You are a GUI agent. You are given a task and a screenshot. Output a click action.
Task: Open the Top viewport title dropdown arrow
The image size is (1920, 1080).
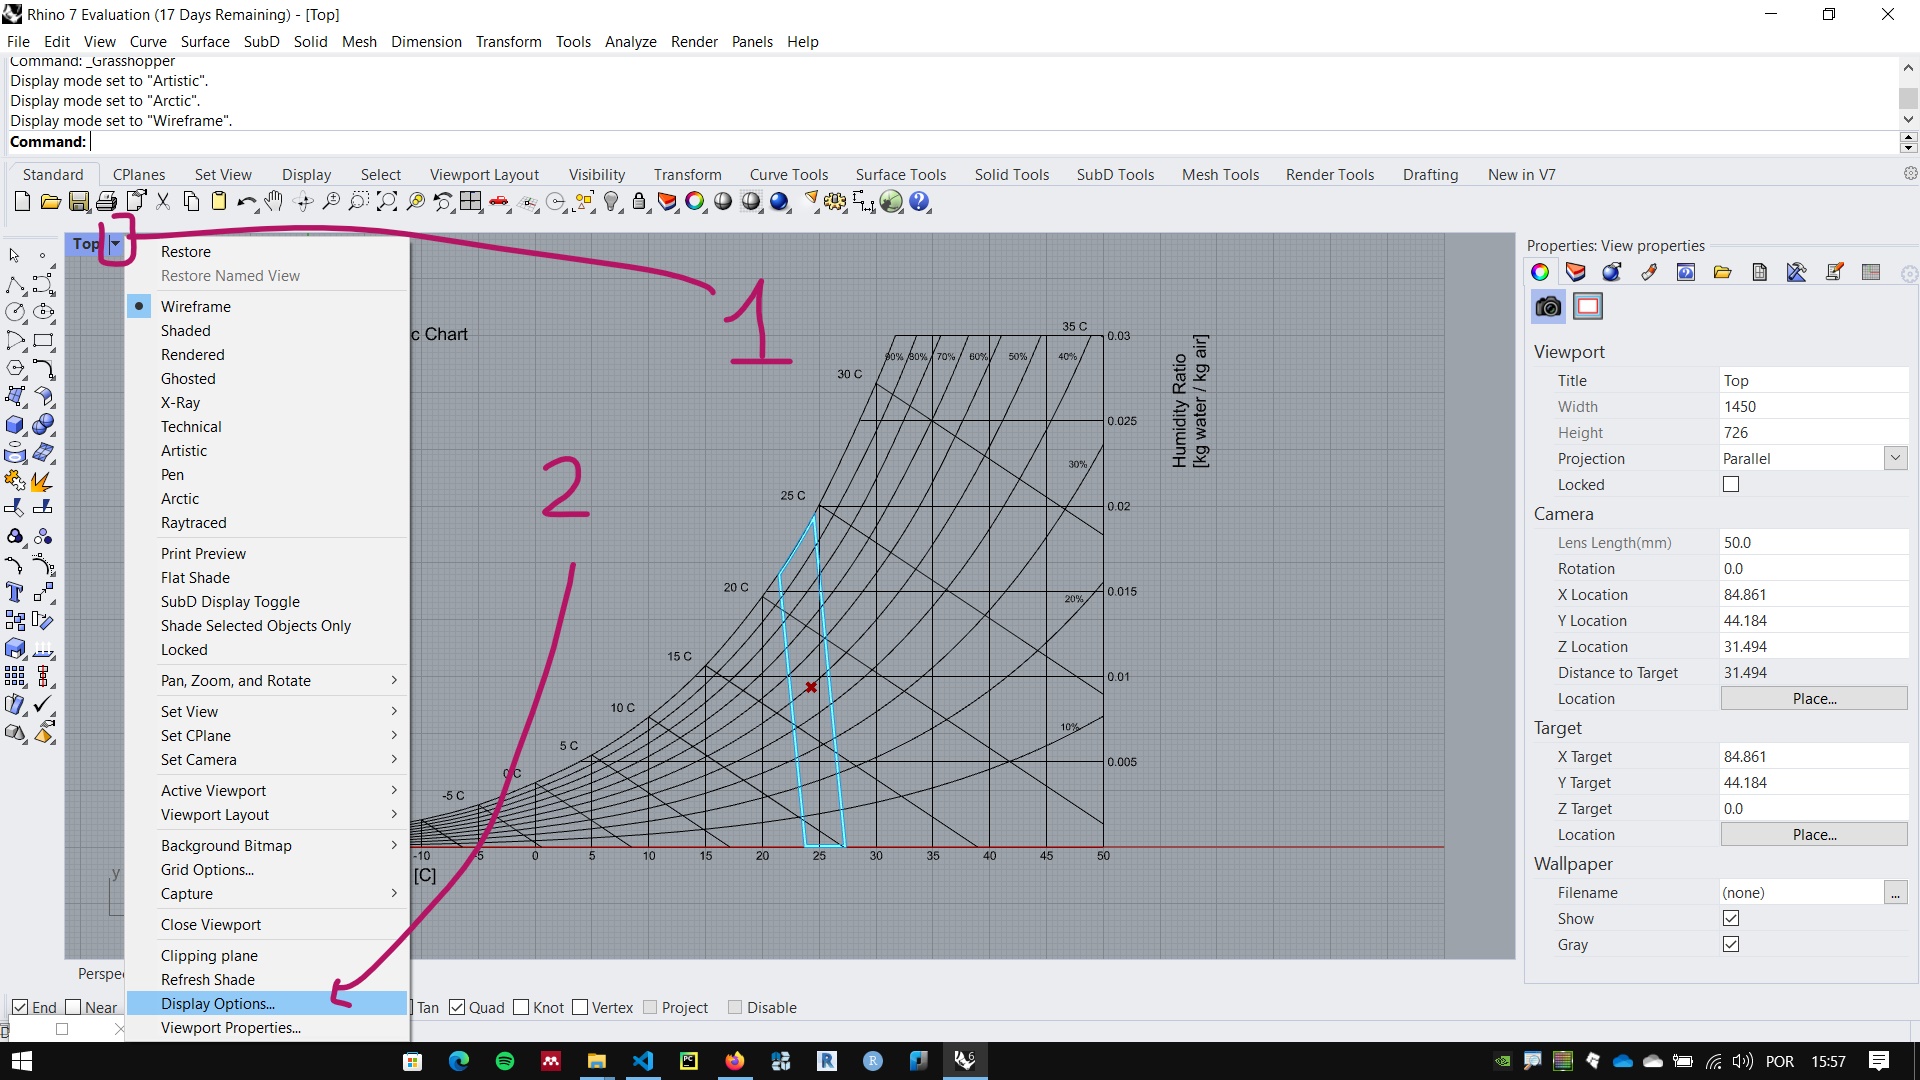(x=116, y=243)
